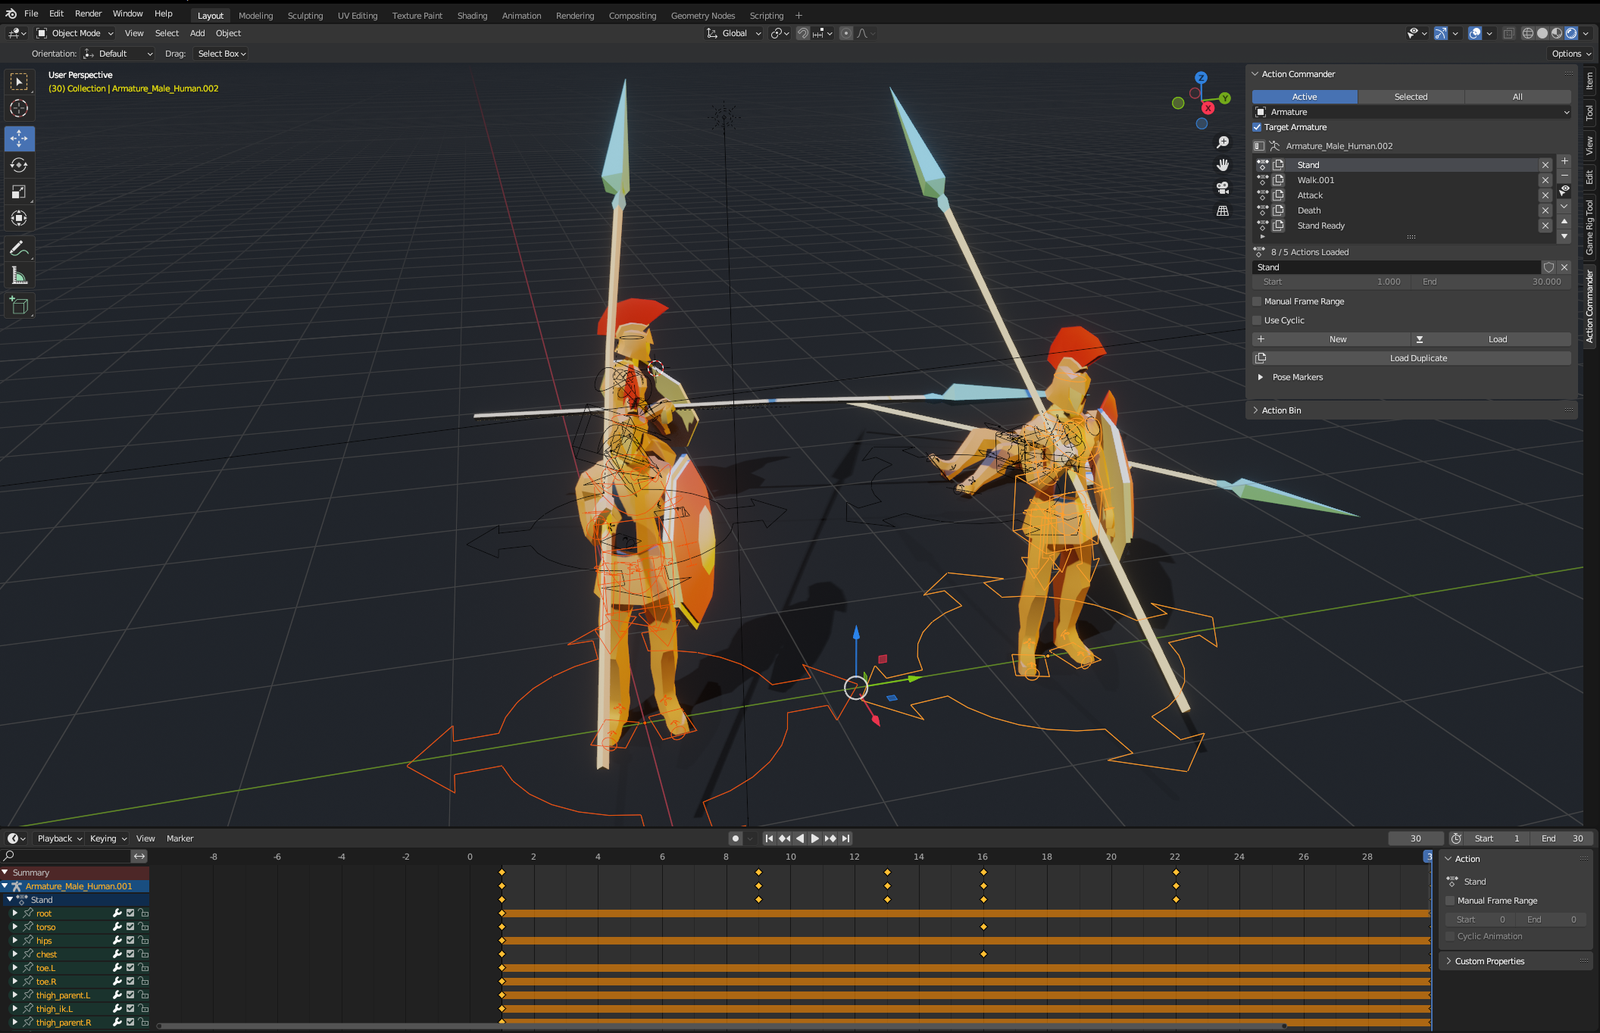
Task: Click the New action button
Action: point(1337,339)
